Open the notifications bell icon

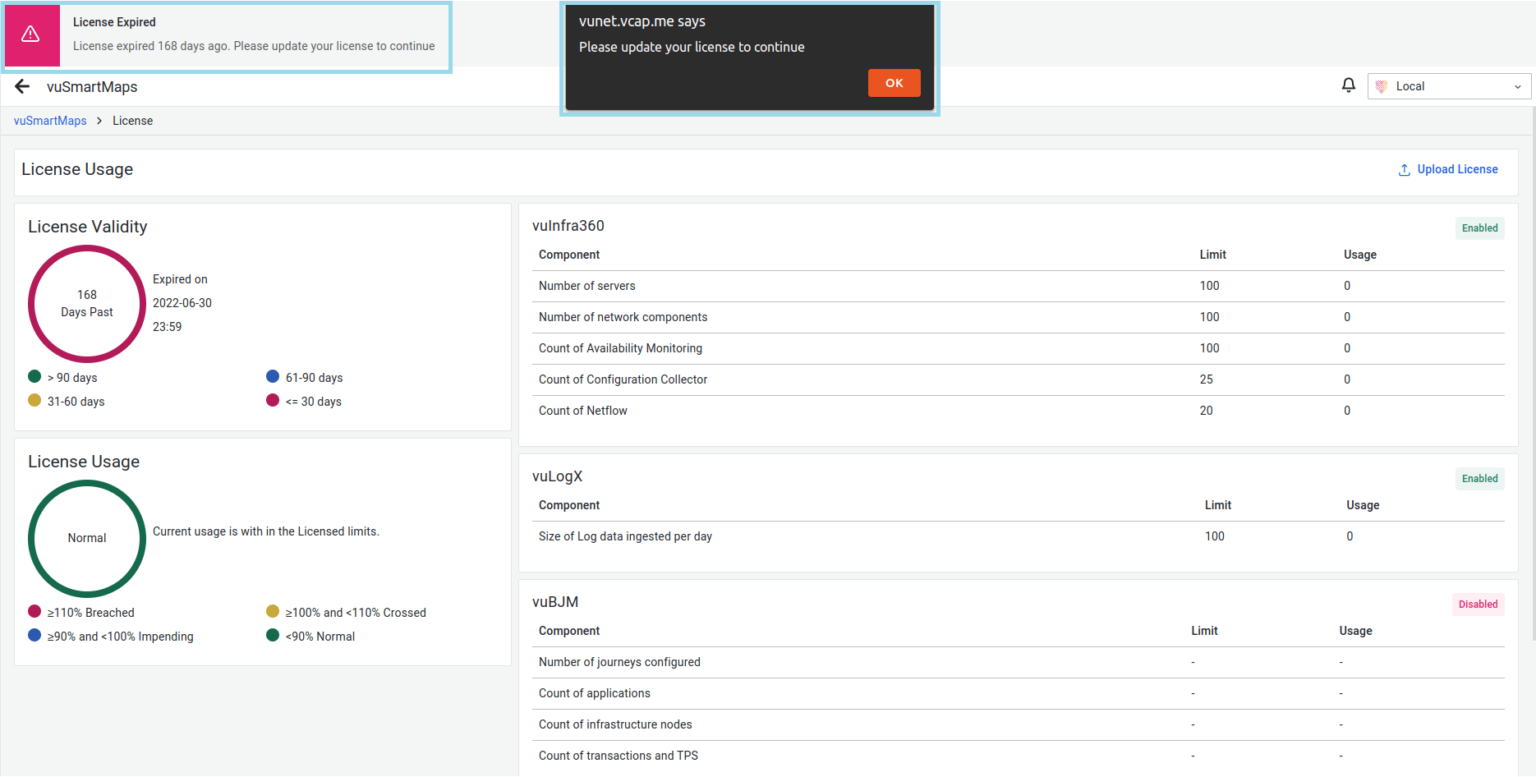coord(1348,86)
